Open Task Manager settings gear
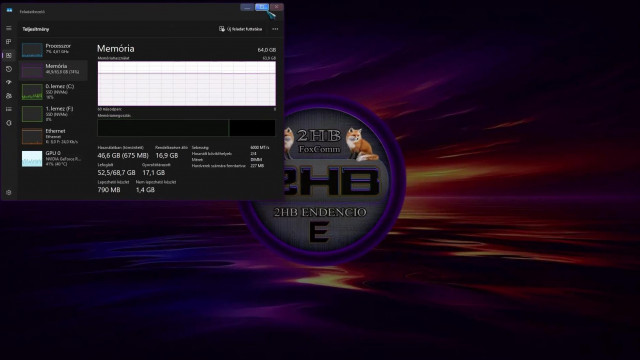This screenshot has width=640, height=360. point(9,192)
